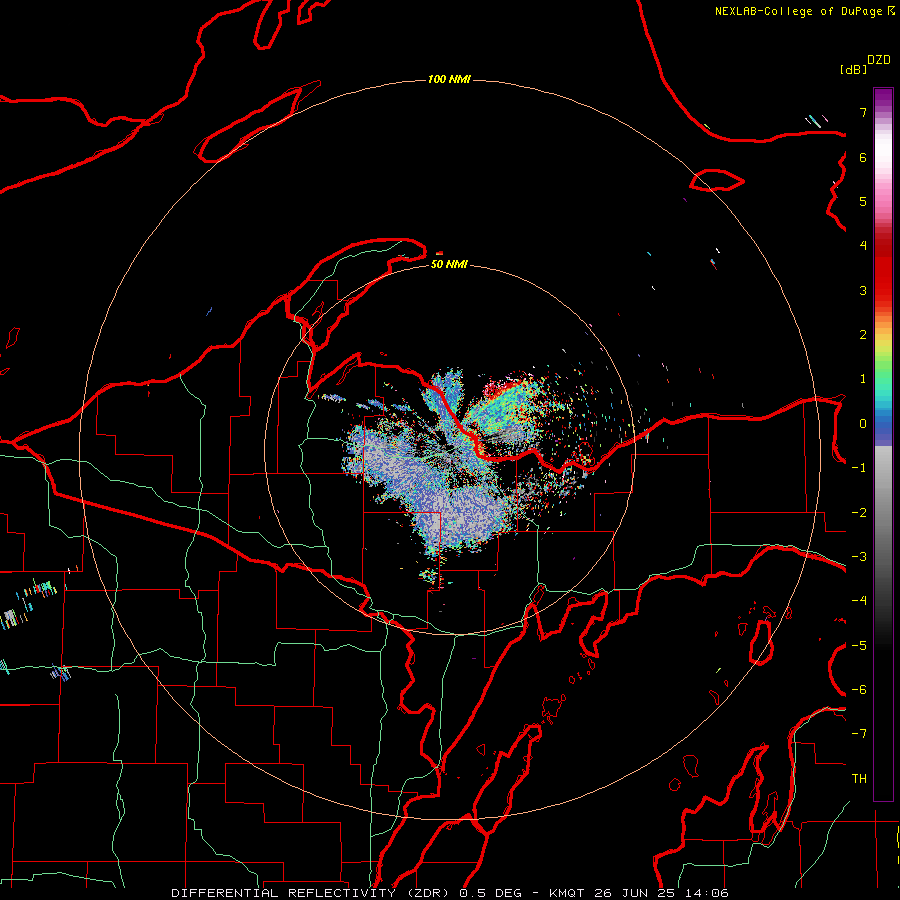Select the -1 value on color scale

(859, 468)
